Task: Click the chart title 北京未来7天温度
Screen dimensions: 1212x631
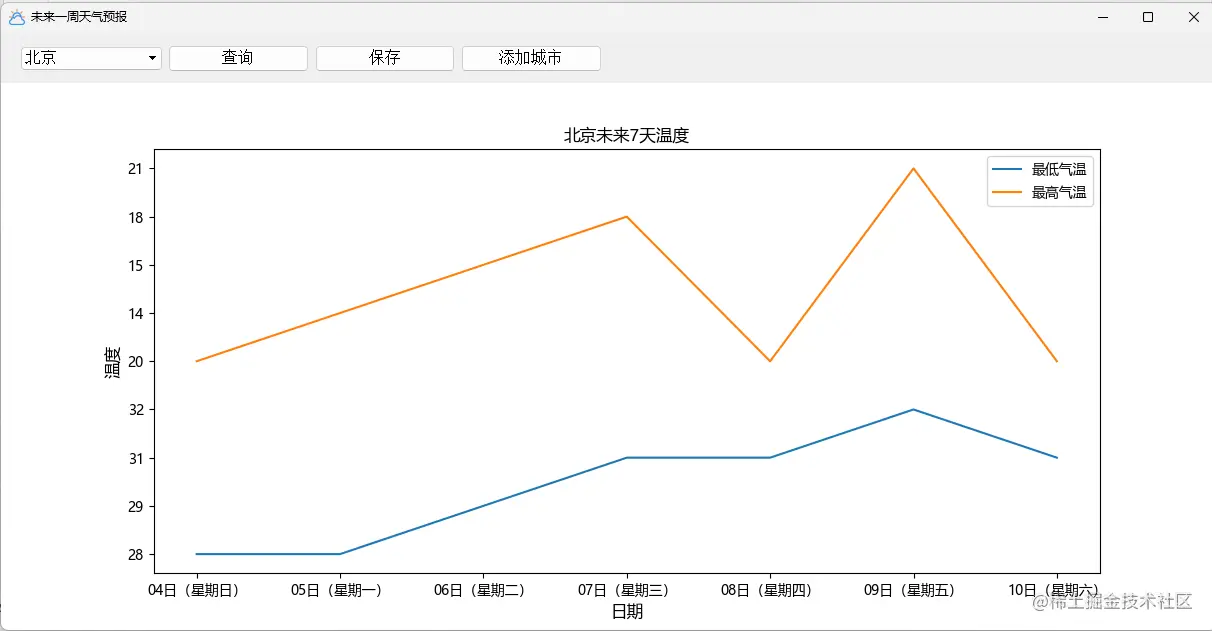Action: [627, 136]
